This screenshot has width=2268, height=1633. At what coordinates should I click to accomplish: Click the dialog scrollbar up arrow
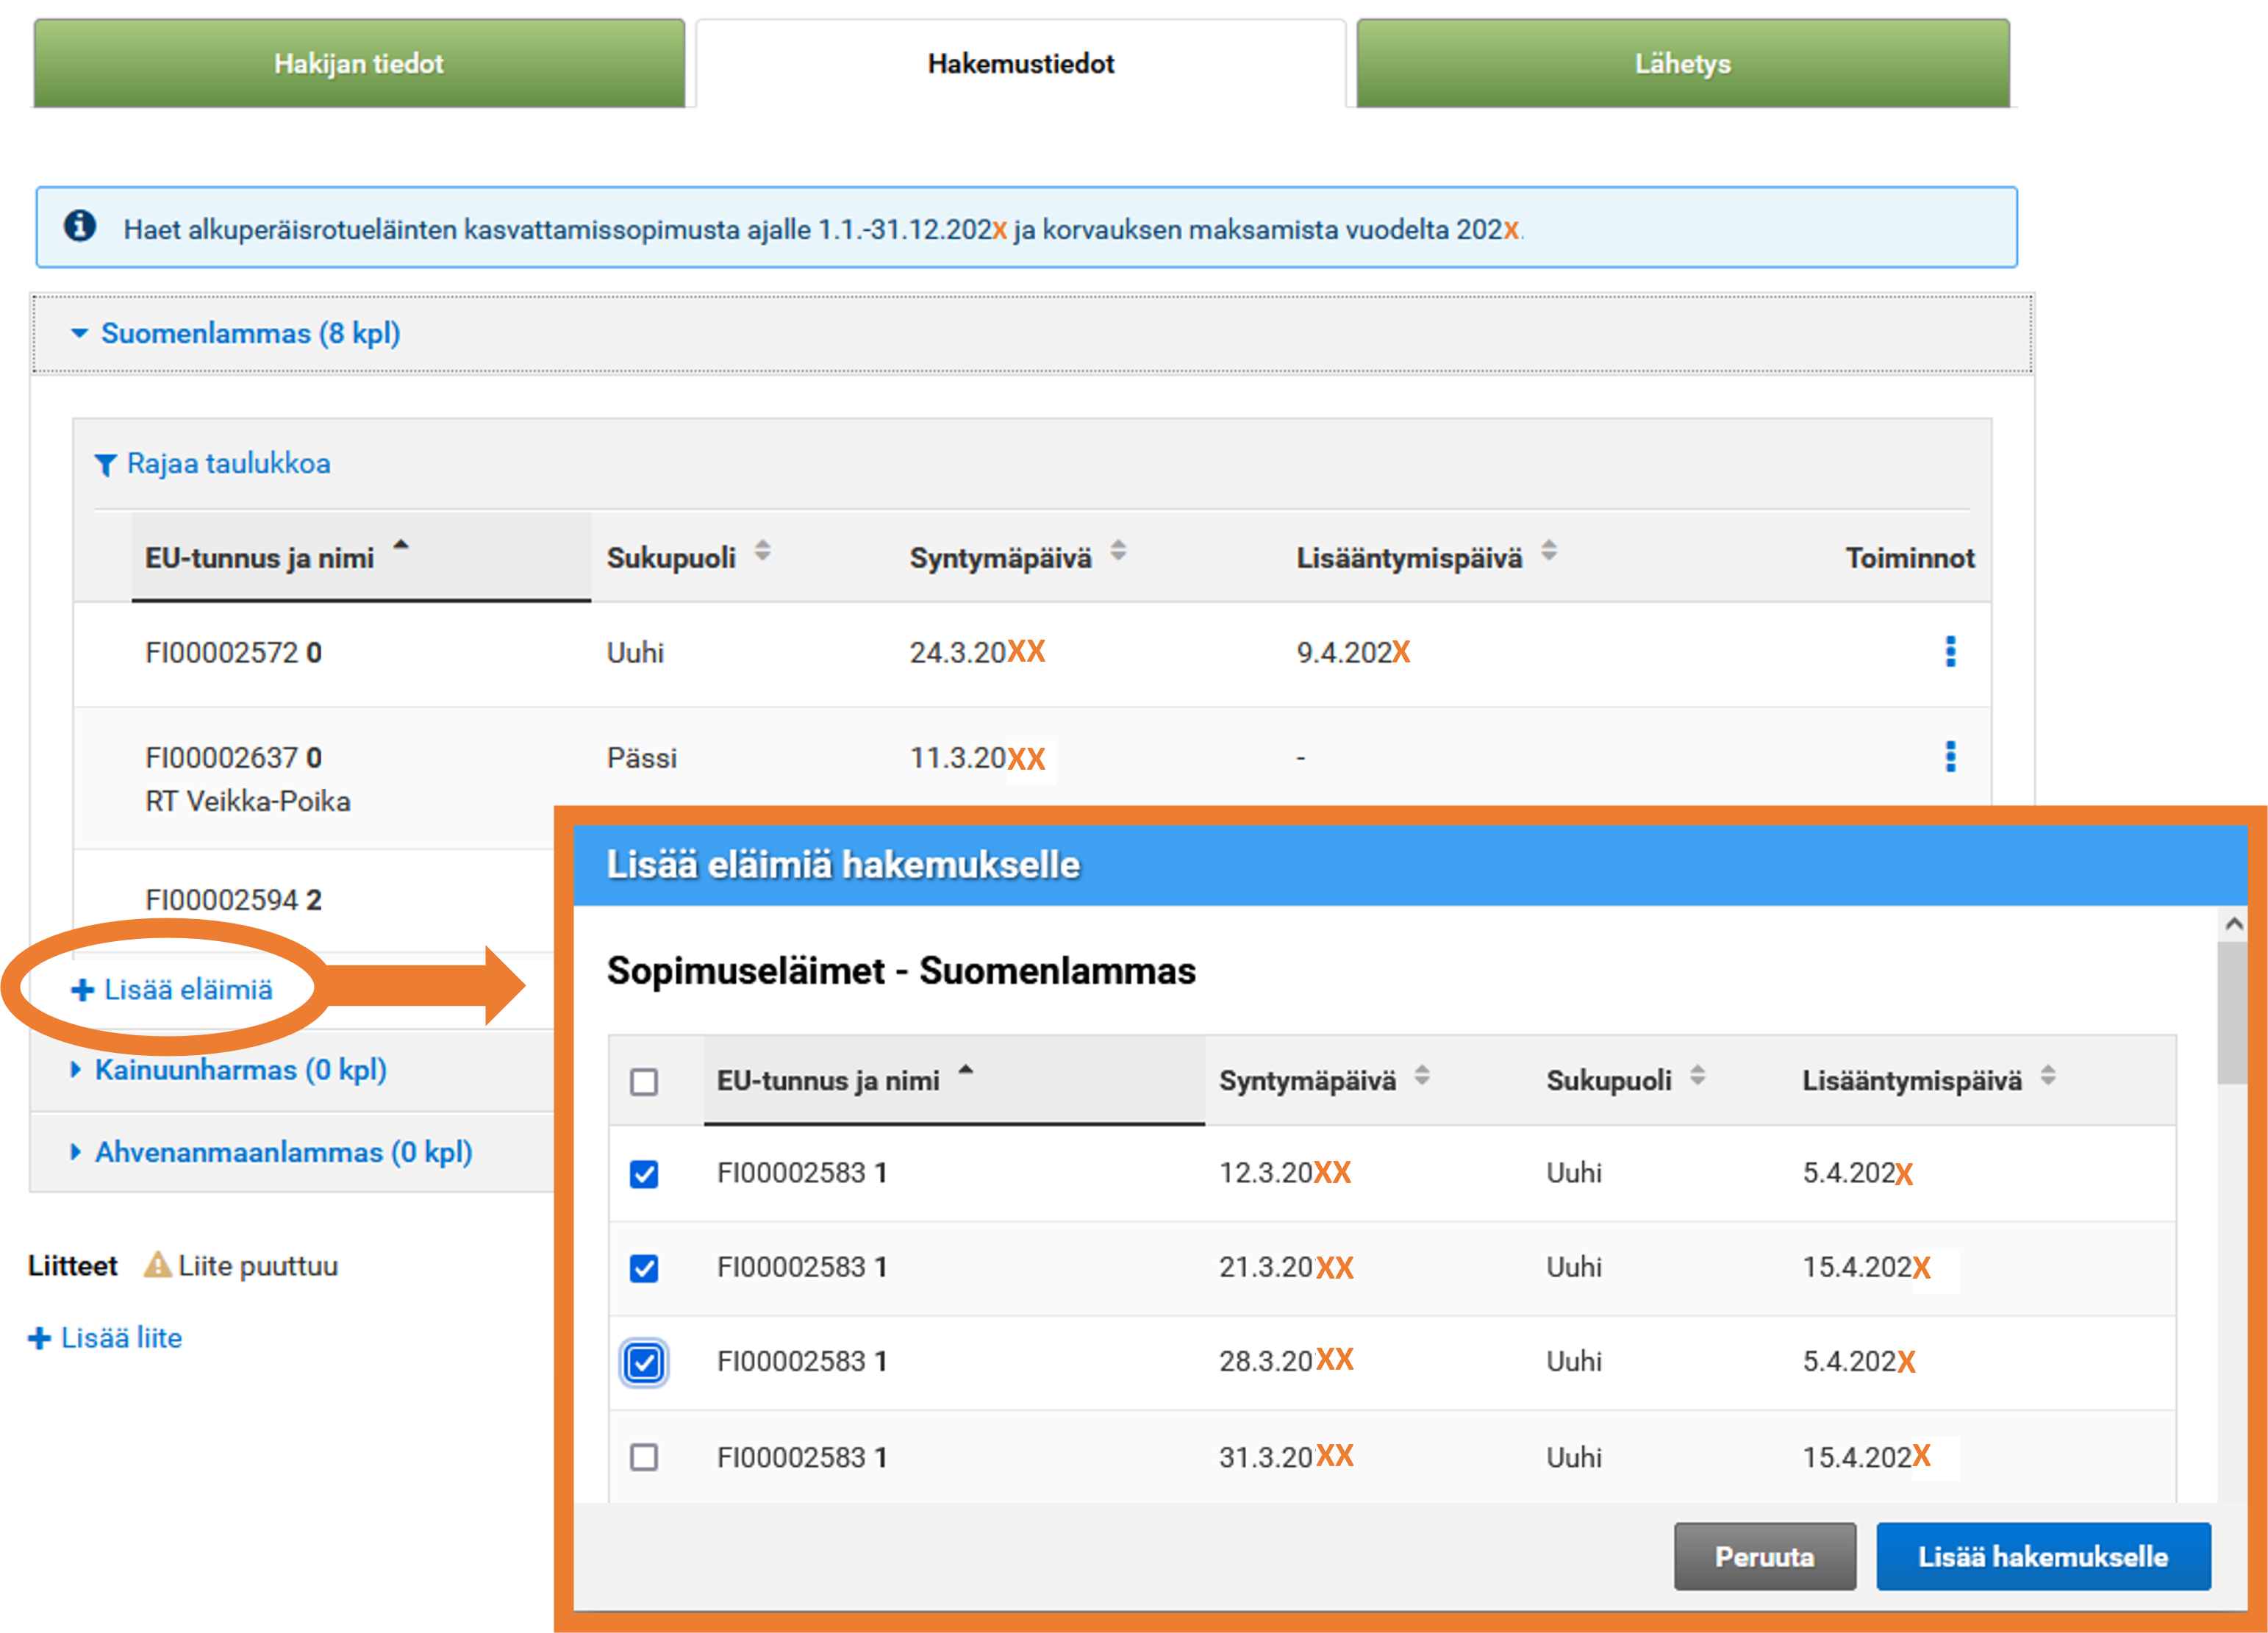tap(2233, 924)
